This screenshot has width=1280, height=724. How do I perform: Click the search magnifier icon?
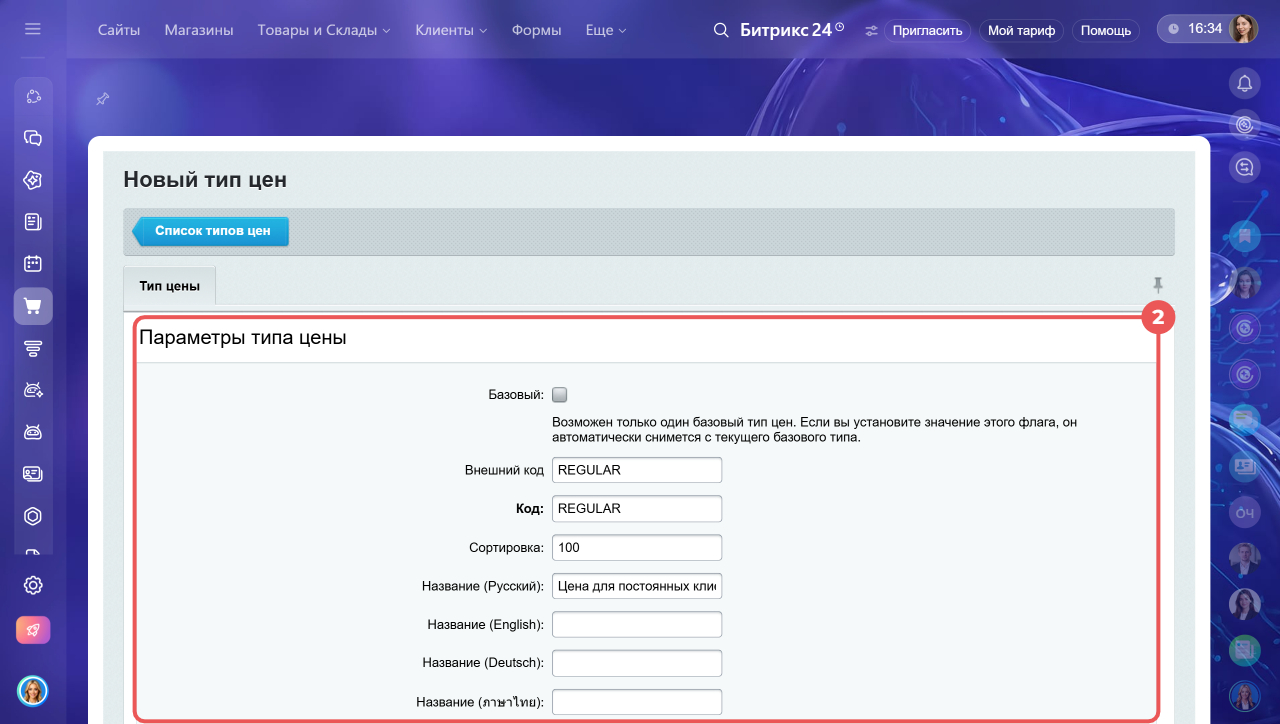tap(721, 30)
